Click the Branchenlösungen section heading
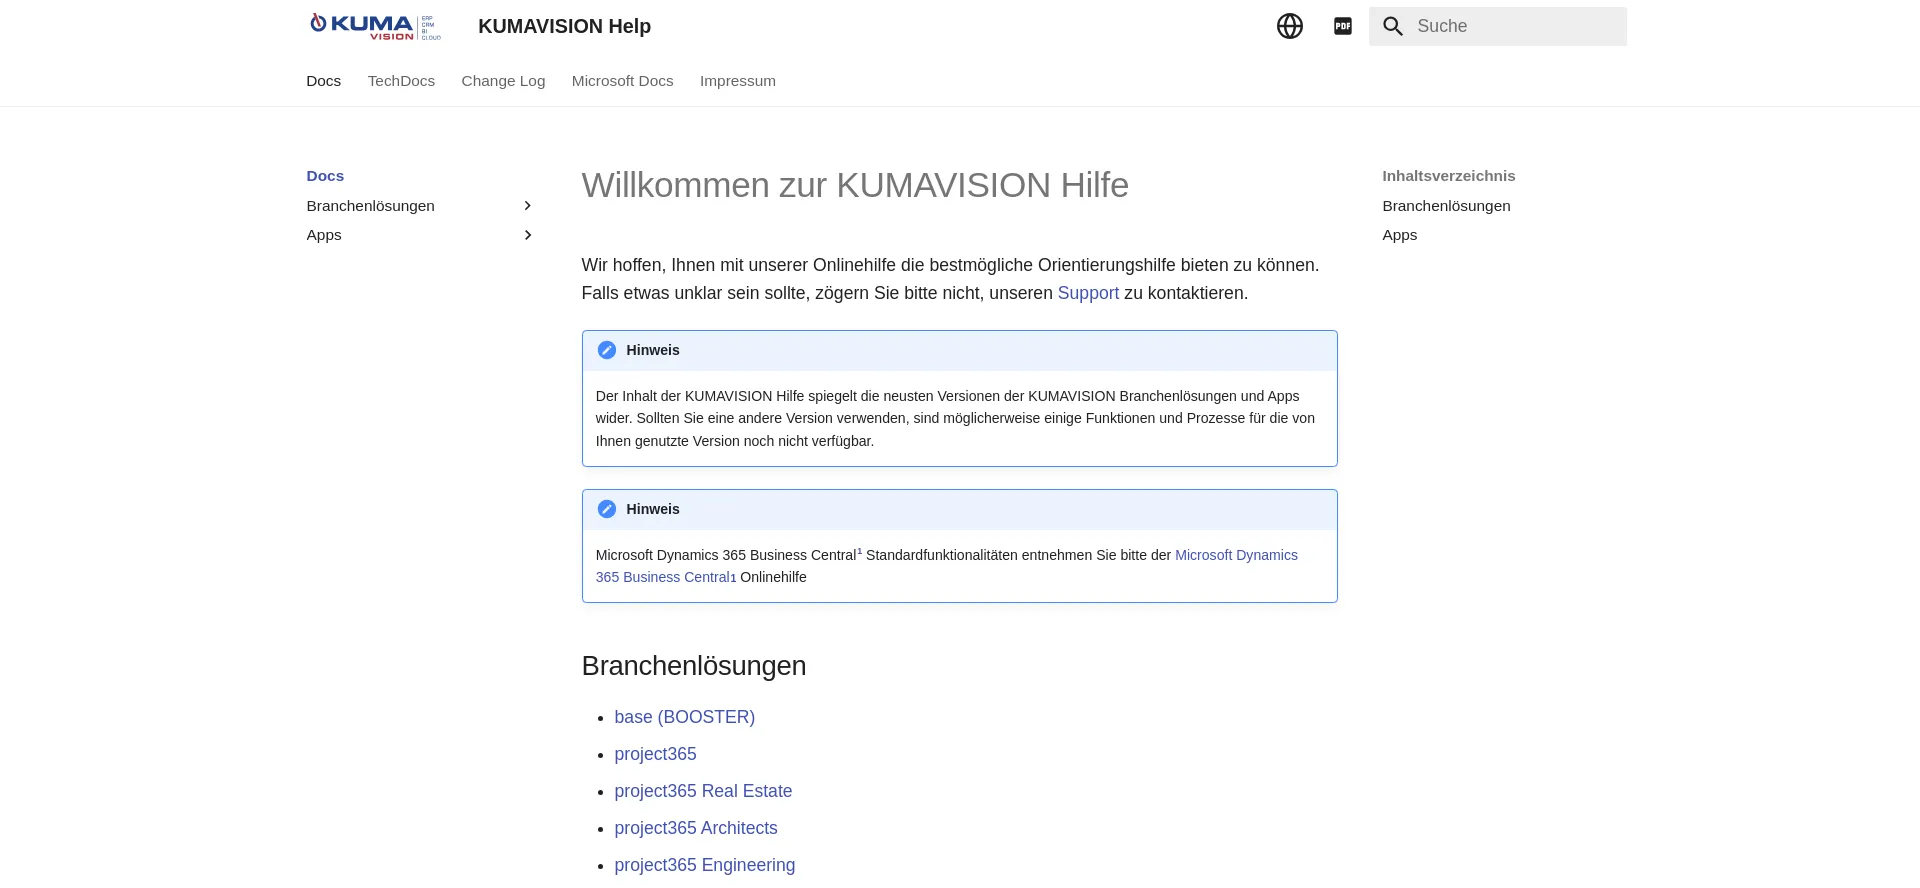The image size is (1920, 888). pos(694,666)
